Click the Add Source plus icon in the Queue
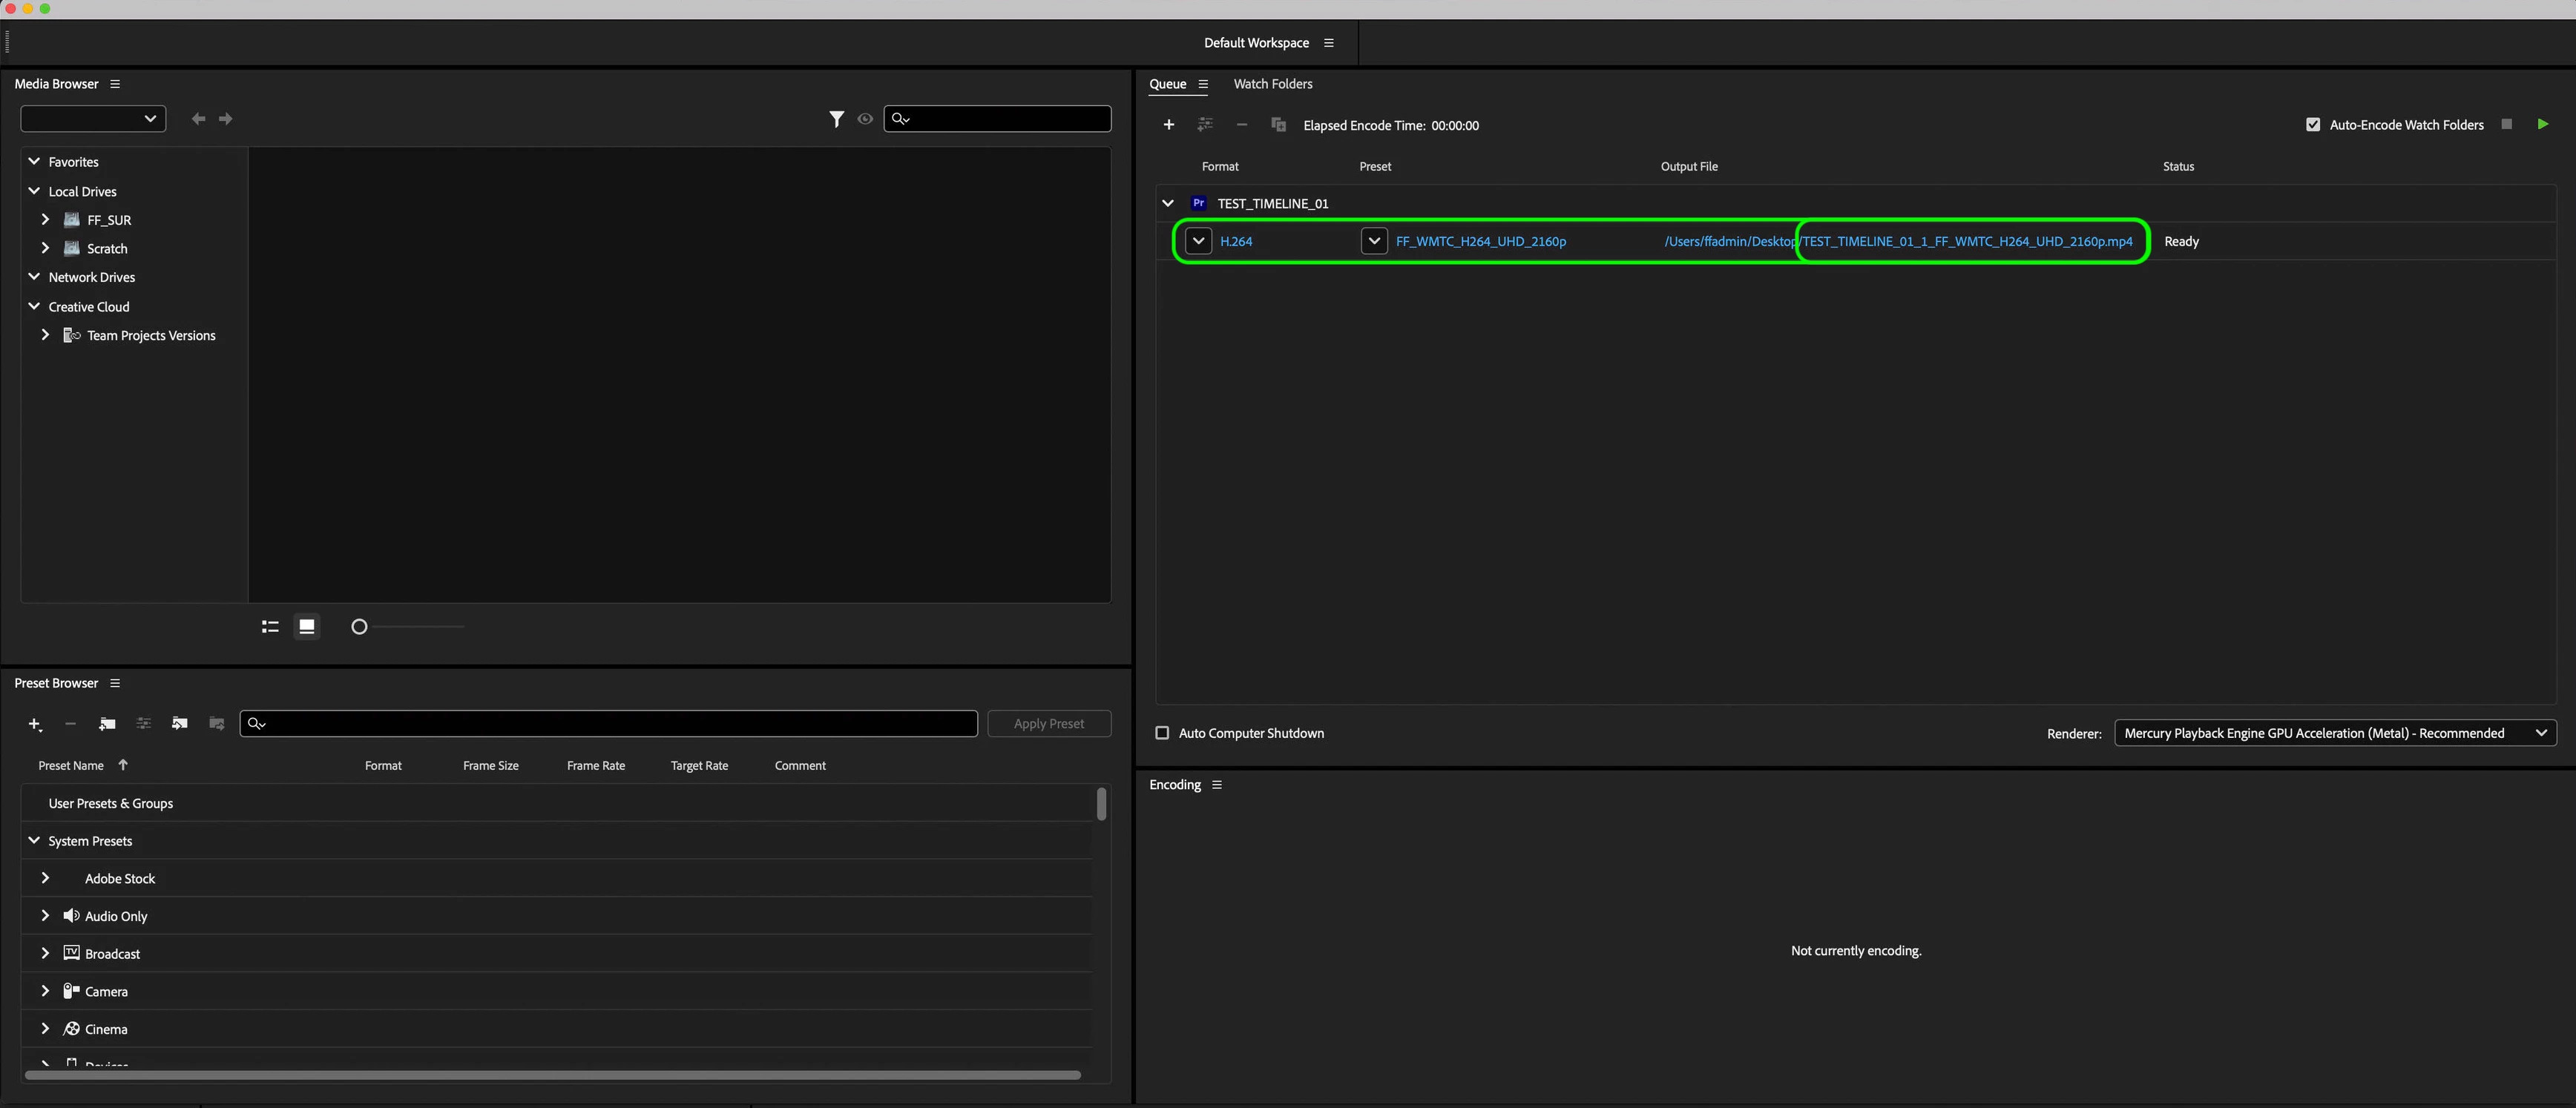Image resolution: width=2576 pixels, height=1108 pixels. pyautogui.click(x=1168, y=125)
